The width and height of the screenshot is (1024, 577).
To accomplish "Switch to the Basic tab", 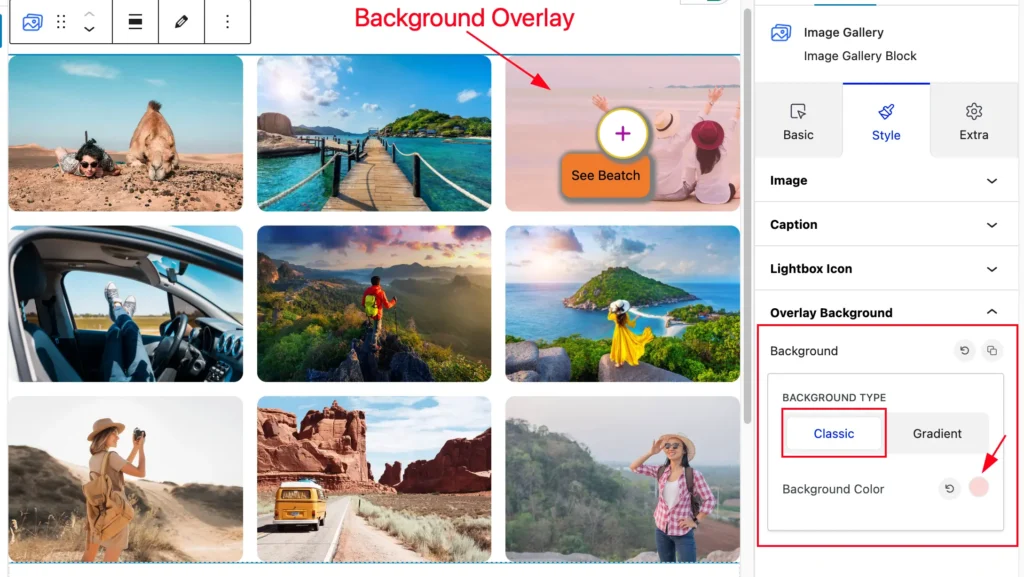I will click(x=798, y=121).
